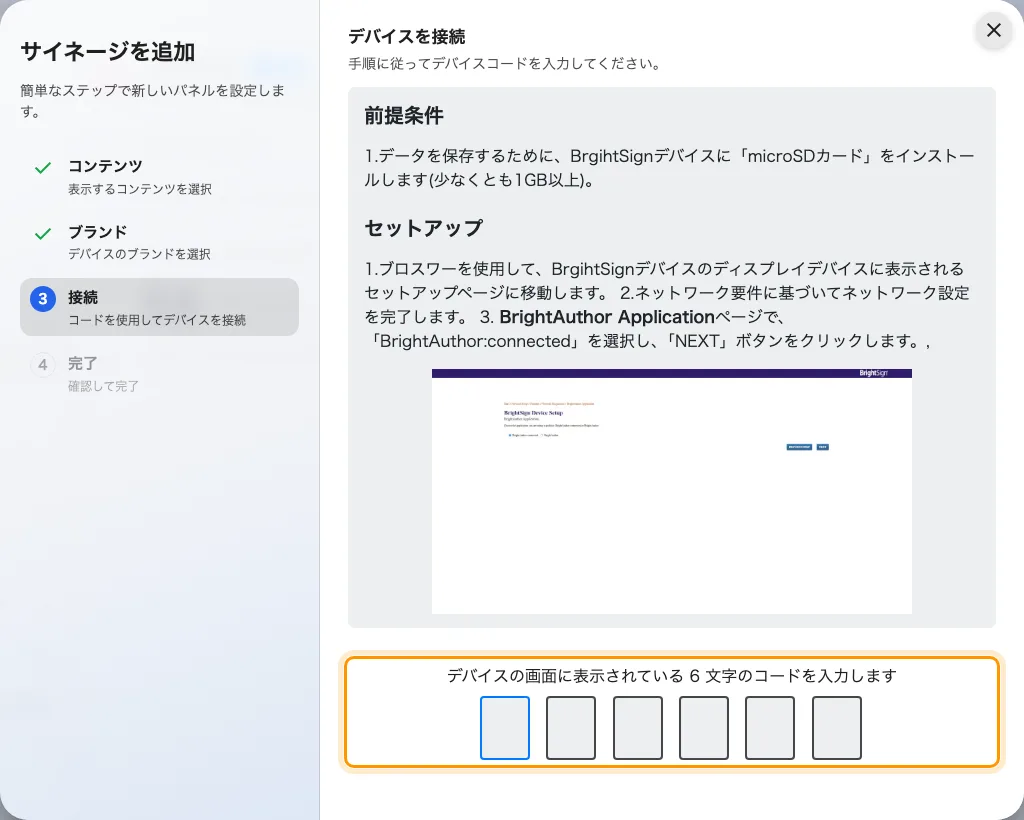Click the text デバイスのブランドを選択
This screenshot has height=820, width=1024.
(139, 254)
